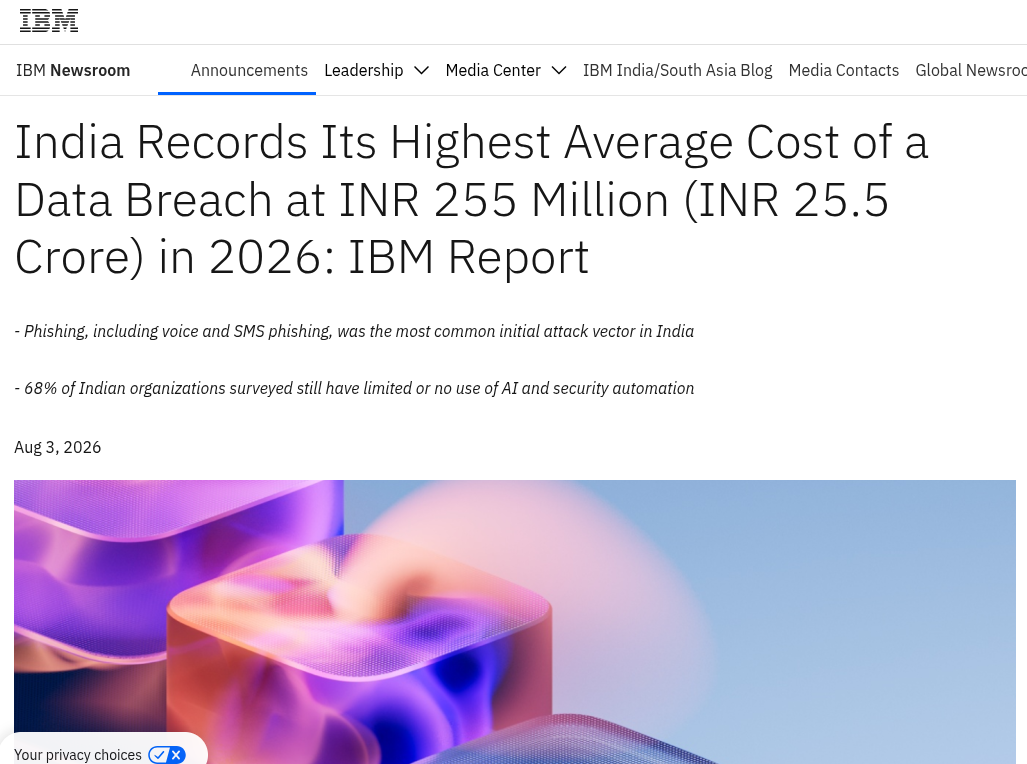
Task: Toggle the privacy choices check-and-X icon
Action: pos(167,755)
